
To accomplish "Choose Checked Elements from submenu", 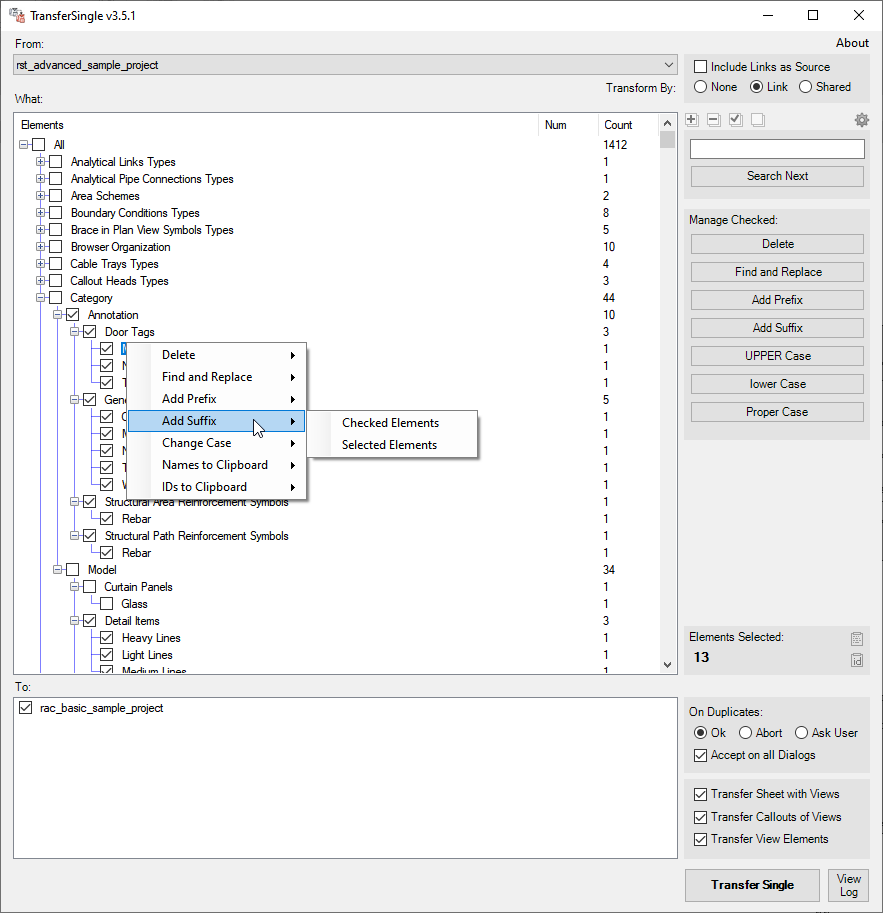I will pos(388,422).
